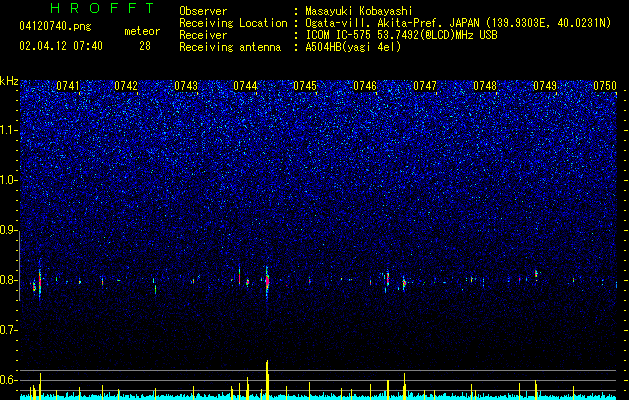Select receiver text ICOM IC-575 53.7492 MHz USB
This screenshot has width=629, height=400.
[x=401, y=35]
